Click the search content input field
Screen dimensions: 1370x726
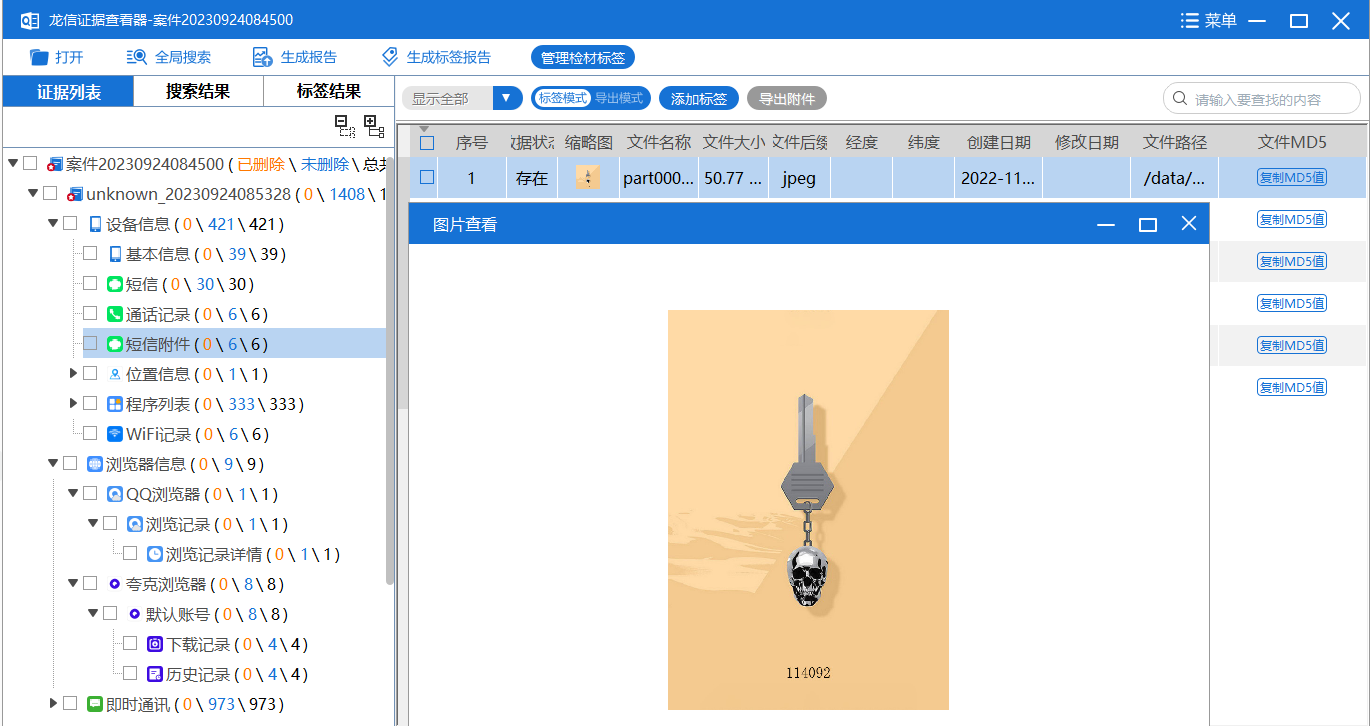(x=1270, y=99)
